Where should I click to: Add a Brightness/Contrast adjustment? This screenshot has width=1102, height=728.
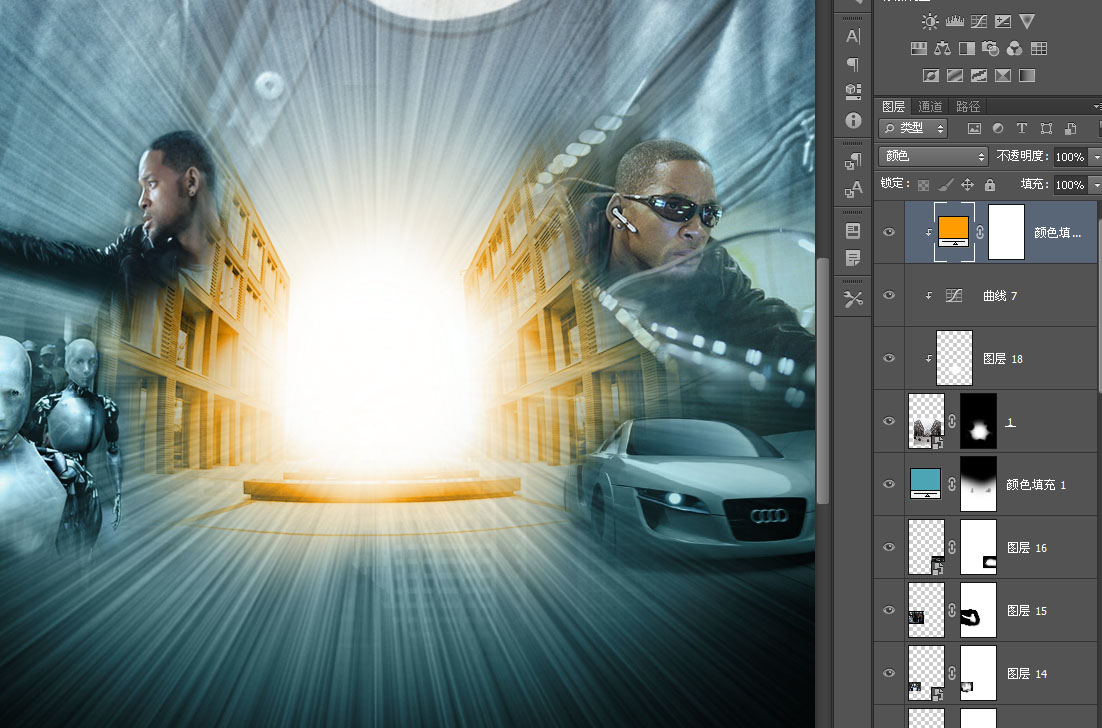point(930,22)
